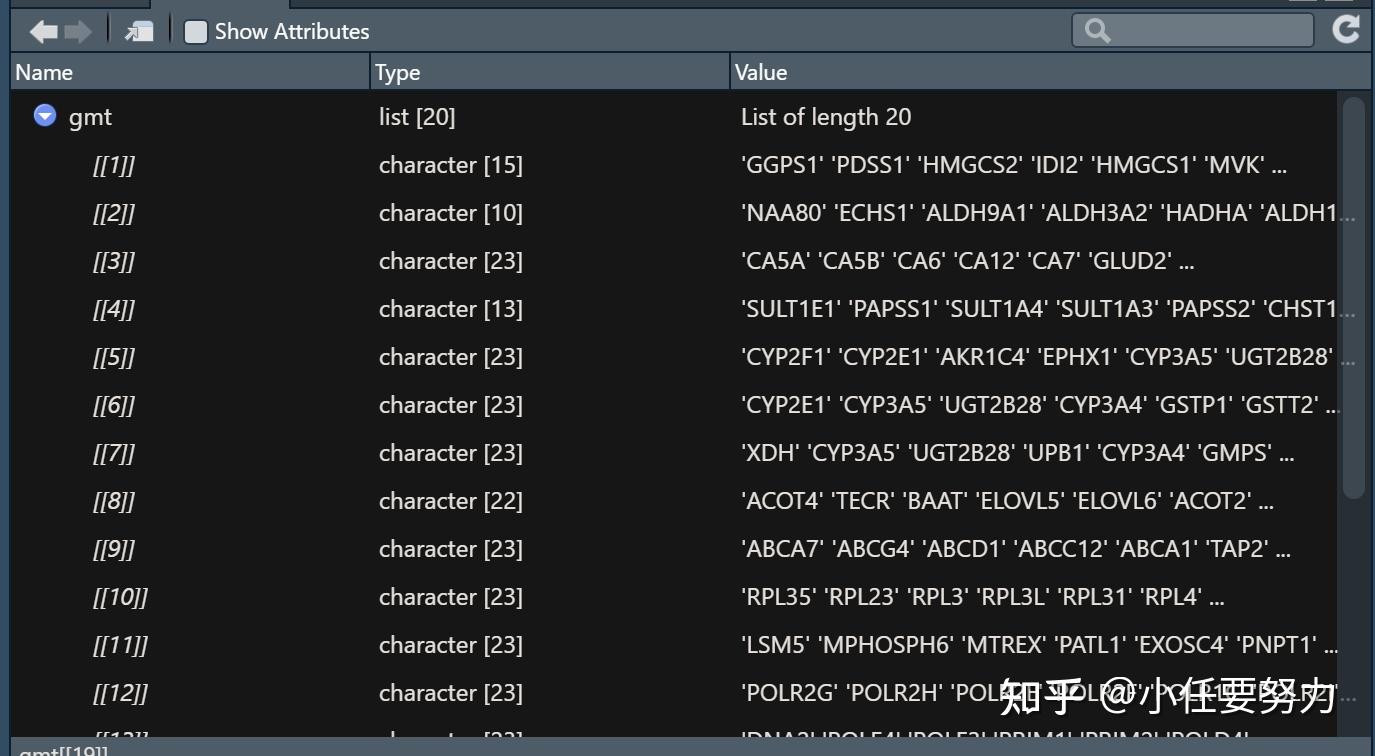Viewport: 1375px width, 756px height.
Task: Click the blue chevron icon beside gmt
Action: 44,115
